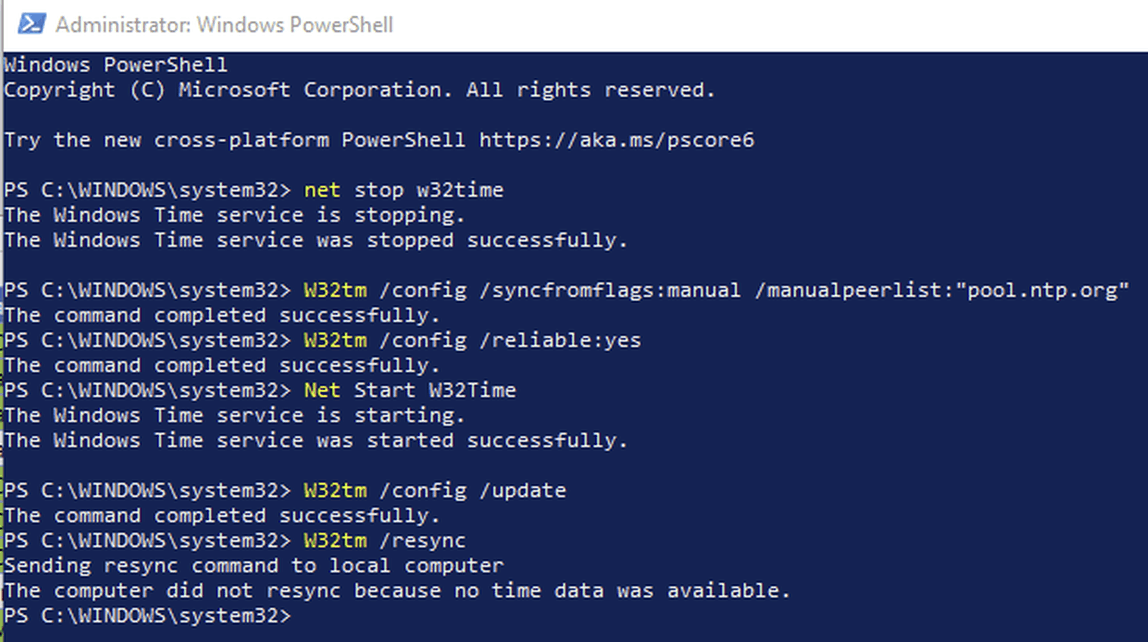Viewport: 1148px width, 642px height.
Task: Click the empty prompt on the last line
Action: (x=147, y=616)
